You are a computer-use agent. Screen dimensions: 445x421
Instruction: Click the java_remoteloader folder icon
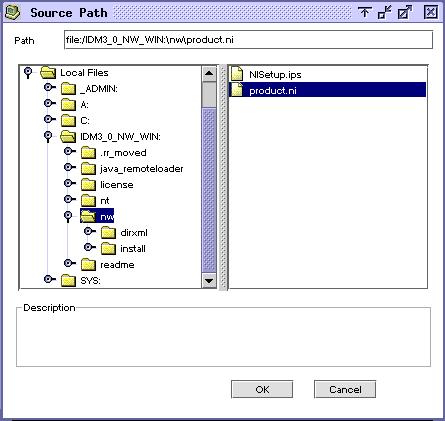coord(88,168)
